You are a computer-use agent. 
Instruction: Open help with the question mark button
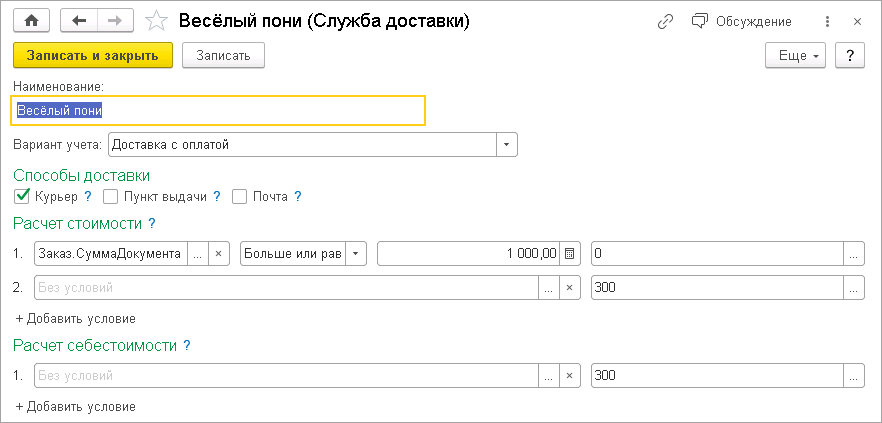coord(849,55)
